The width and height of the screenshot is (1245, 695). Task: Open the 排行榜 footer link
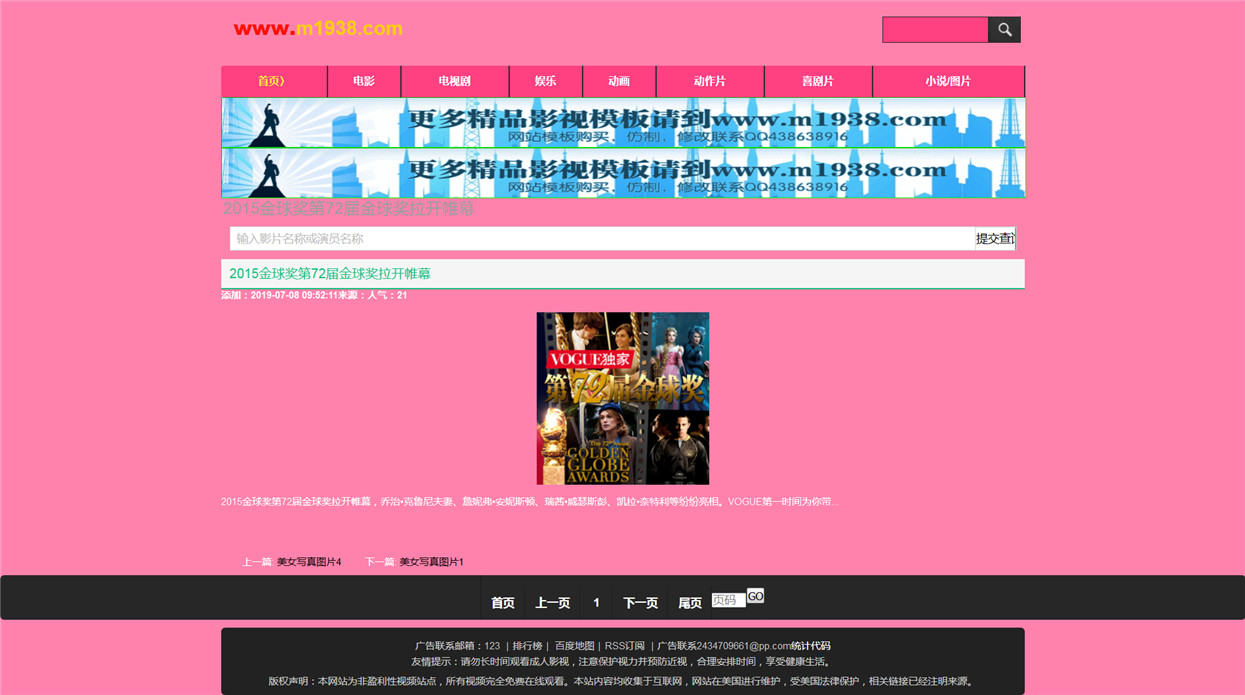point(527,646)
